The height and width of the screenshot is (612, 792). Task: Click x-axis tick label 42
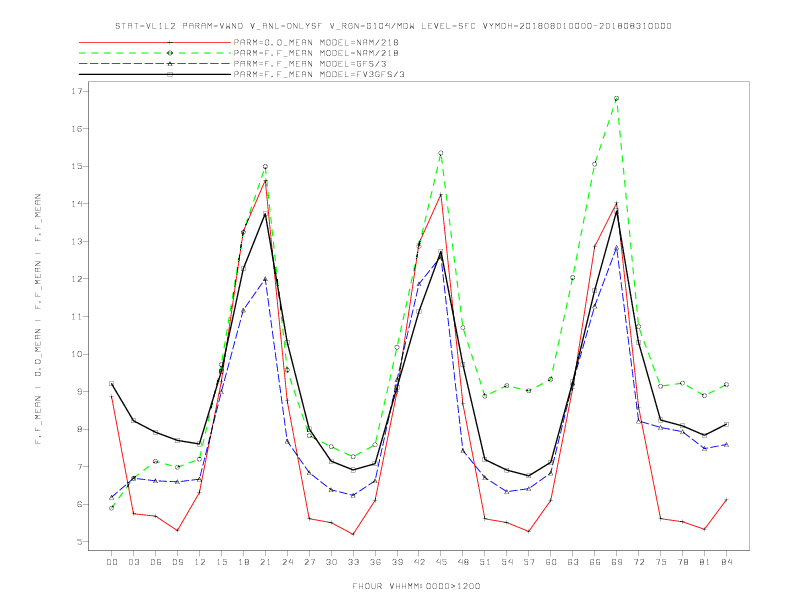pyautogui.click(x=419, y=562)
